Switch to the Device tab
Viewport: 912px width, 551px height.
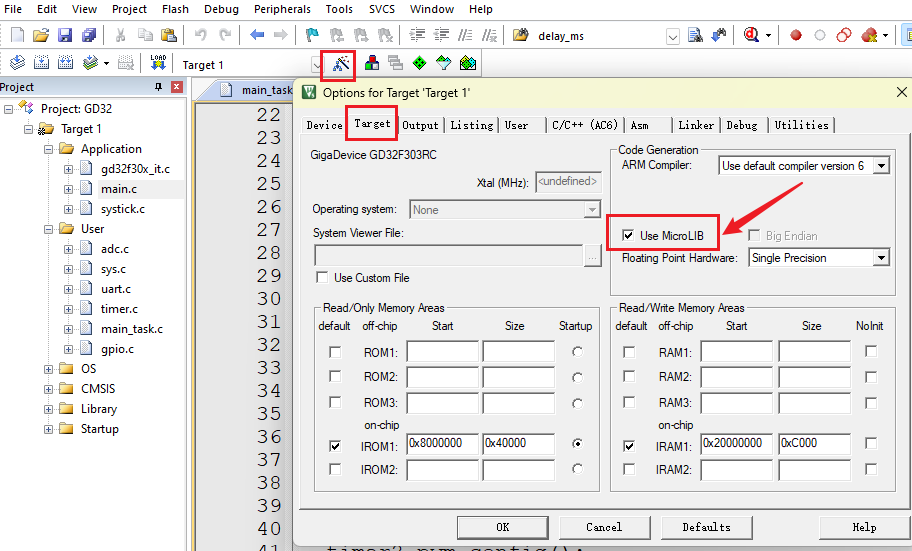click(x=325, y=125)
